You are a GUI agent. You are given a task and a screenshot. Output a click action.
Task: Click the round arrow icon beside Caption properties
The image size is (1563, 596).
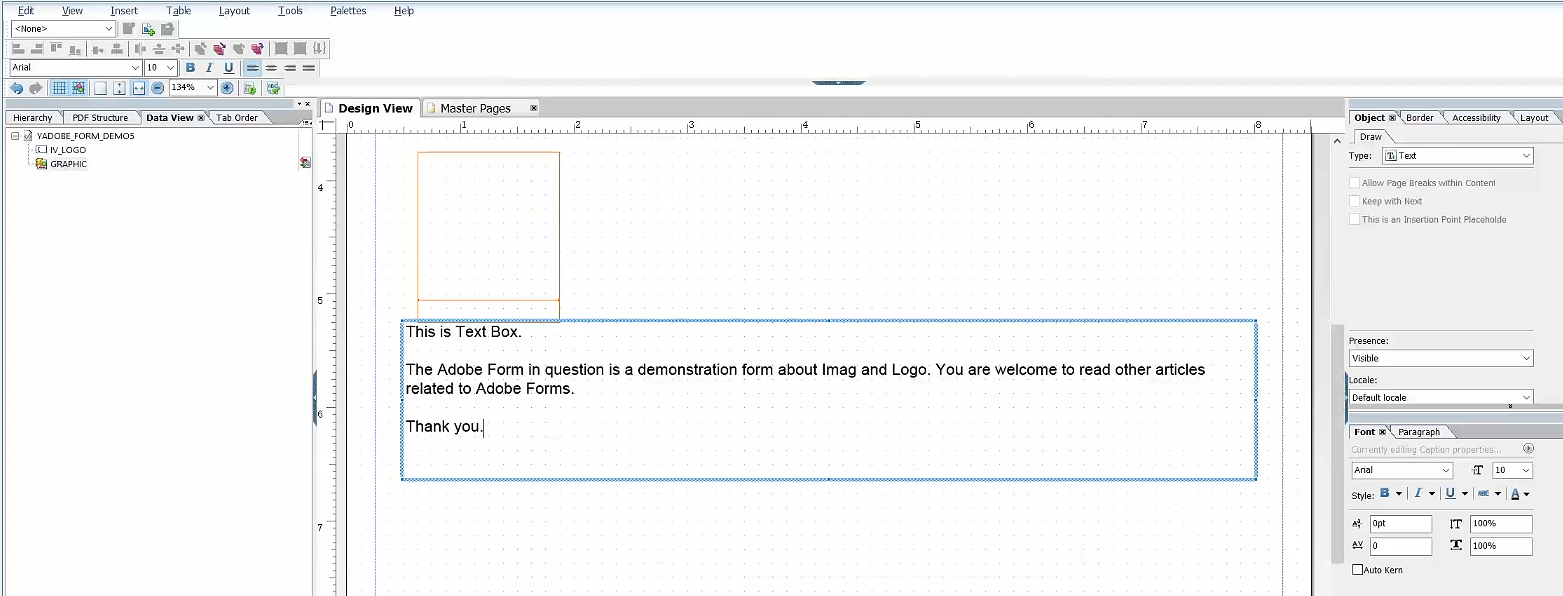point(1527,450)
